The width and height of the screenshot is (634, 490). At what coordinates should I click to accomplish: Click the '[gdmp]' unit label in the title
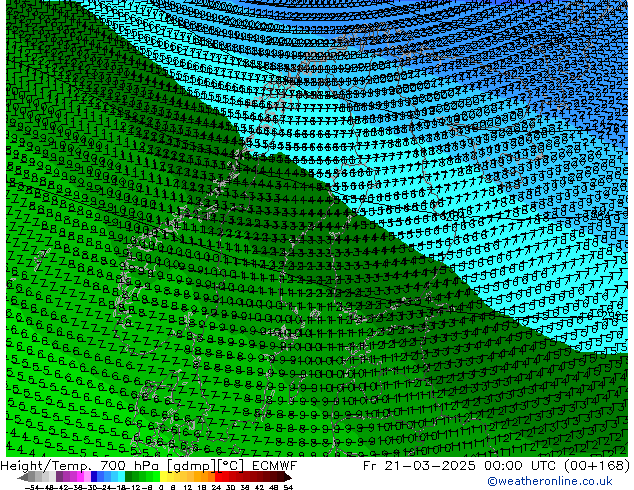pyautogui.click(x=192, y=466)
